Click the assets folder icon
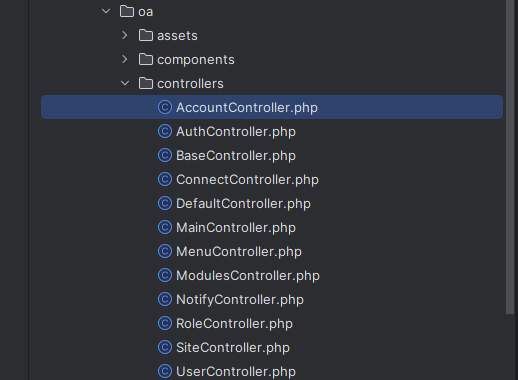The height and width of the screenshot is (380, 518). click(x=146, y=35)
